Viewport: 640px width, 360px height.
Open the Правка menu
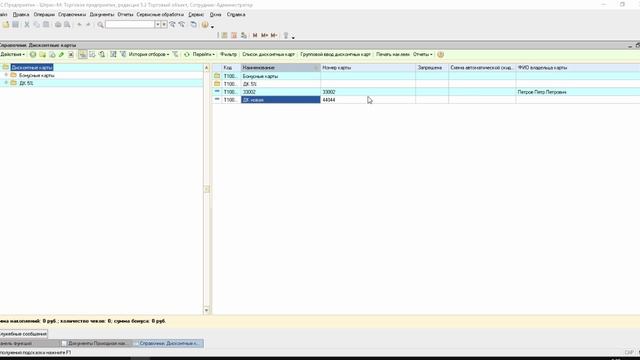(21, 14)
